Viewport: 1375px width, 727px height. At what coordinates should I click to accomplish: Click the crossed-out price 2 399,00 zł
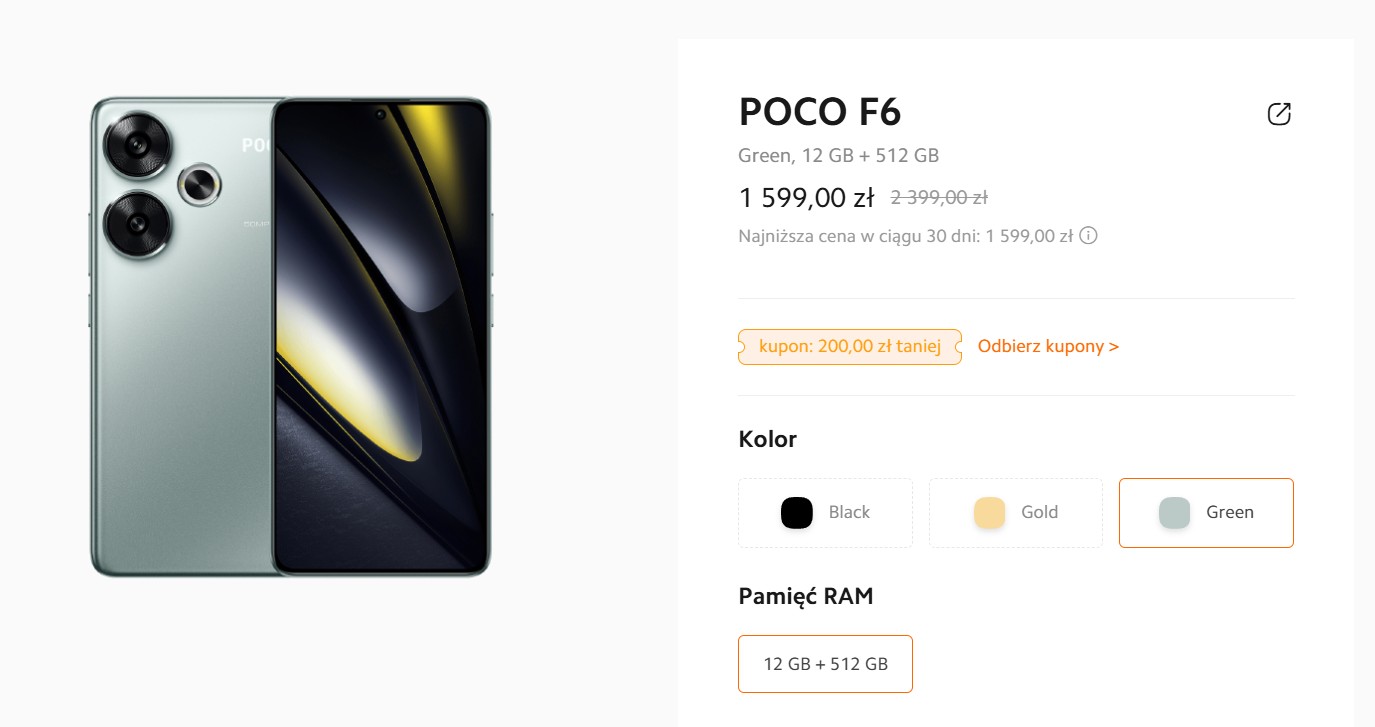tap(939, 198)
